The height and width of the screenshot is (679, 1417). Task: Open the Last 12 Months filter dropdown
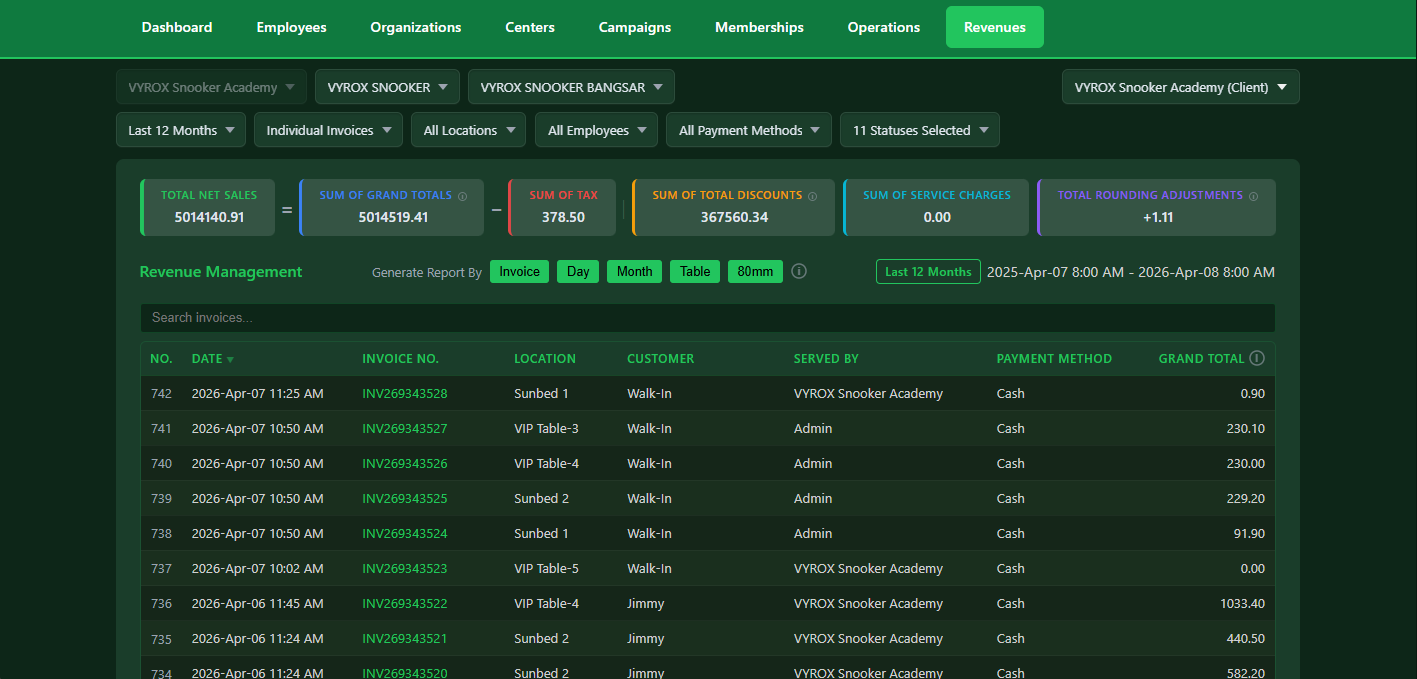pyautogui.click(x=180, y=129)
